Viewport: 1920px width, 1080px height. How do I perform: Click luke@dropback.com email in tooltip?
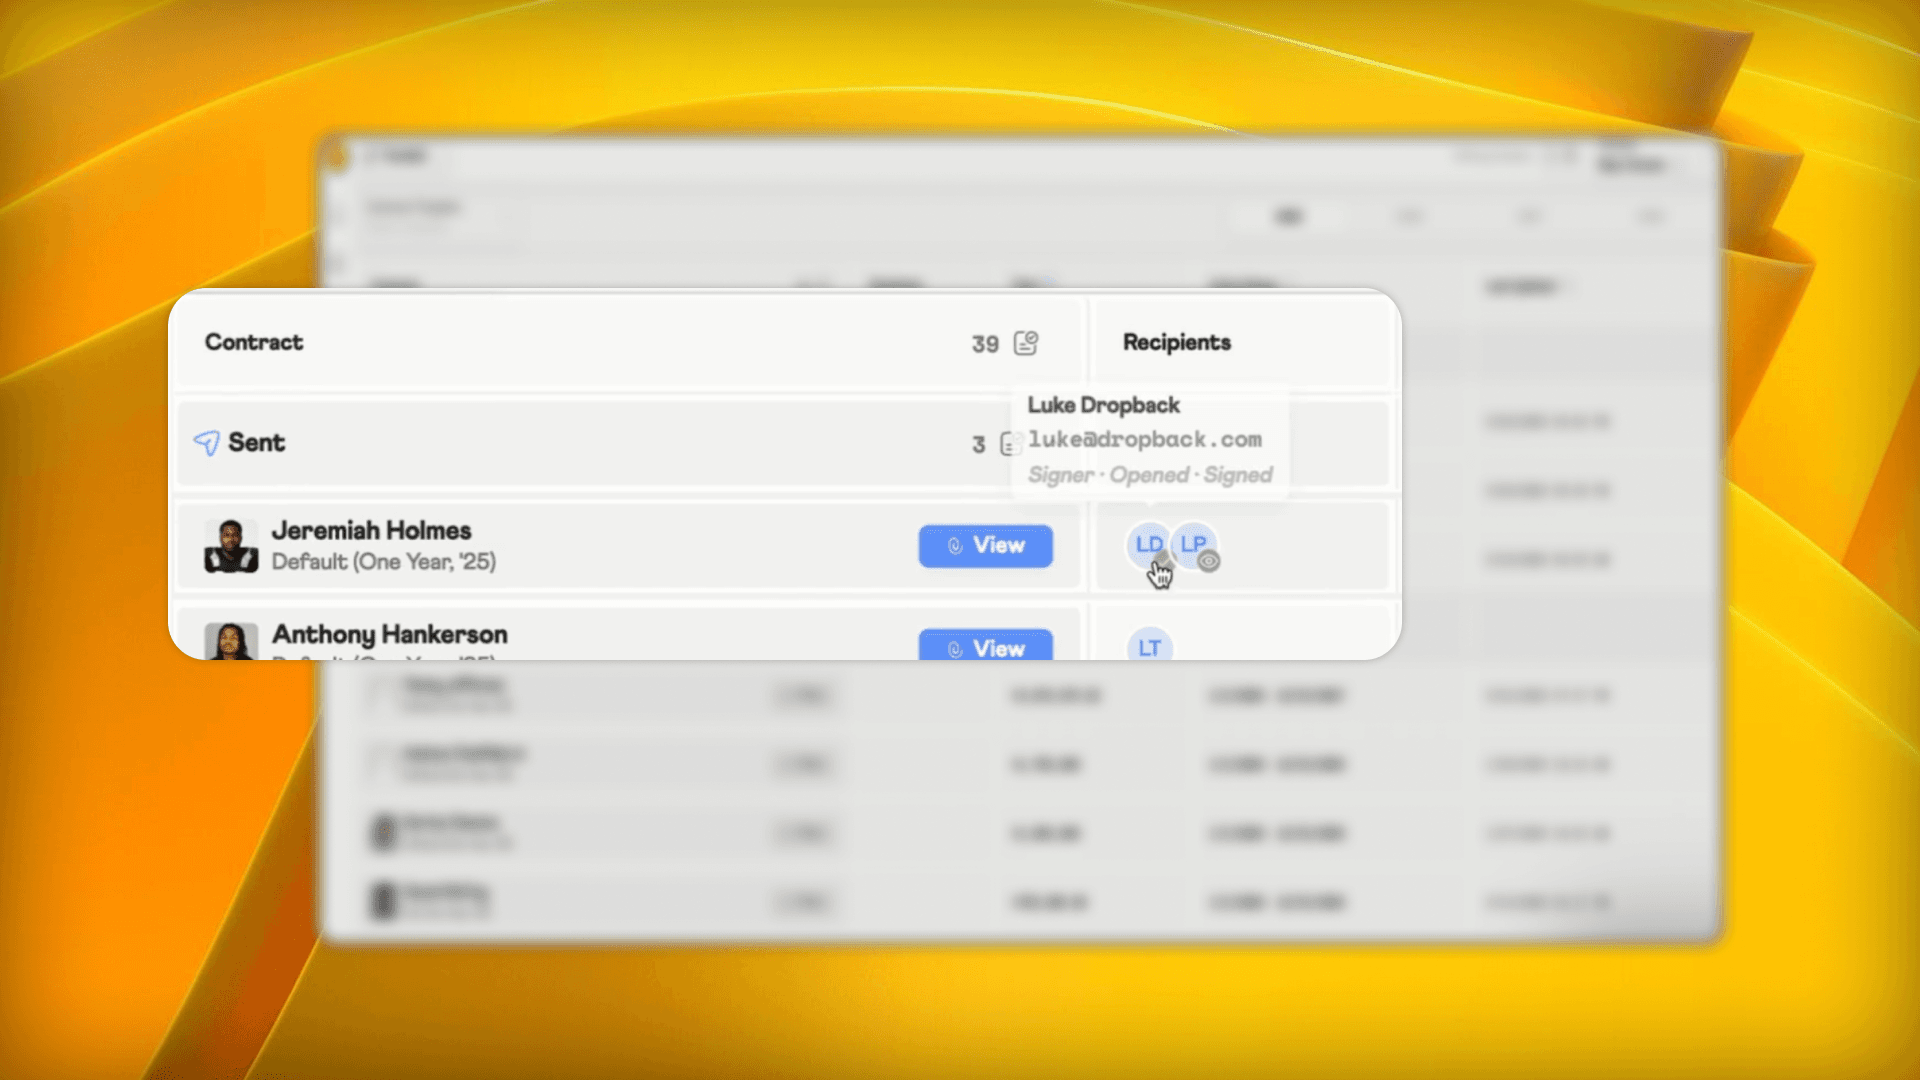[1144, 440]
